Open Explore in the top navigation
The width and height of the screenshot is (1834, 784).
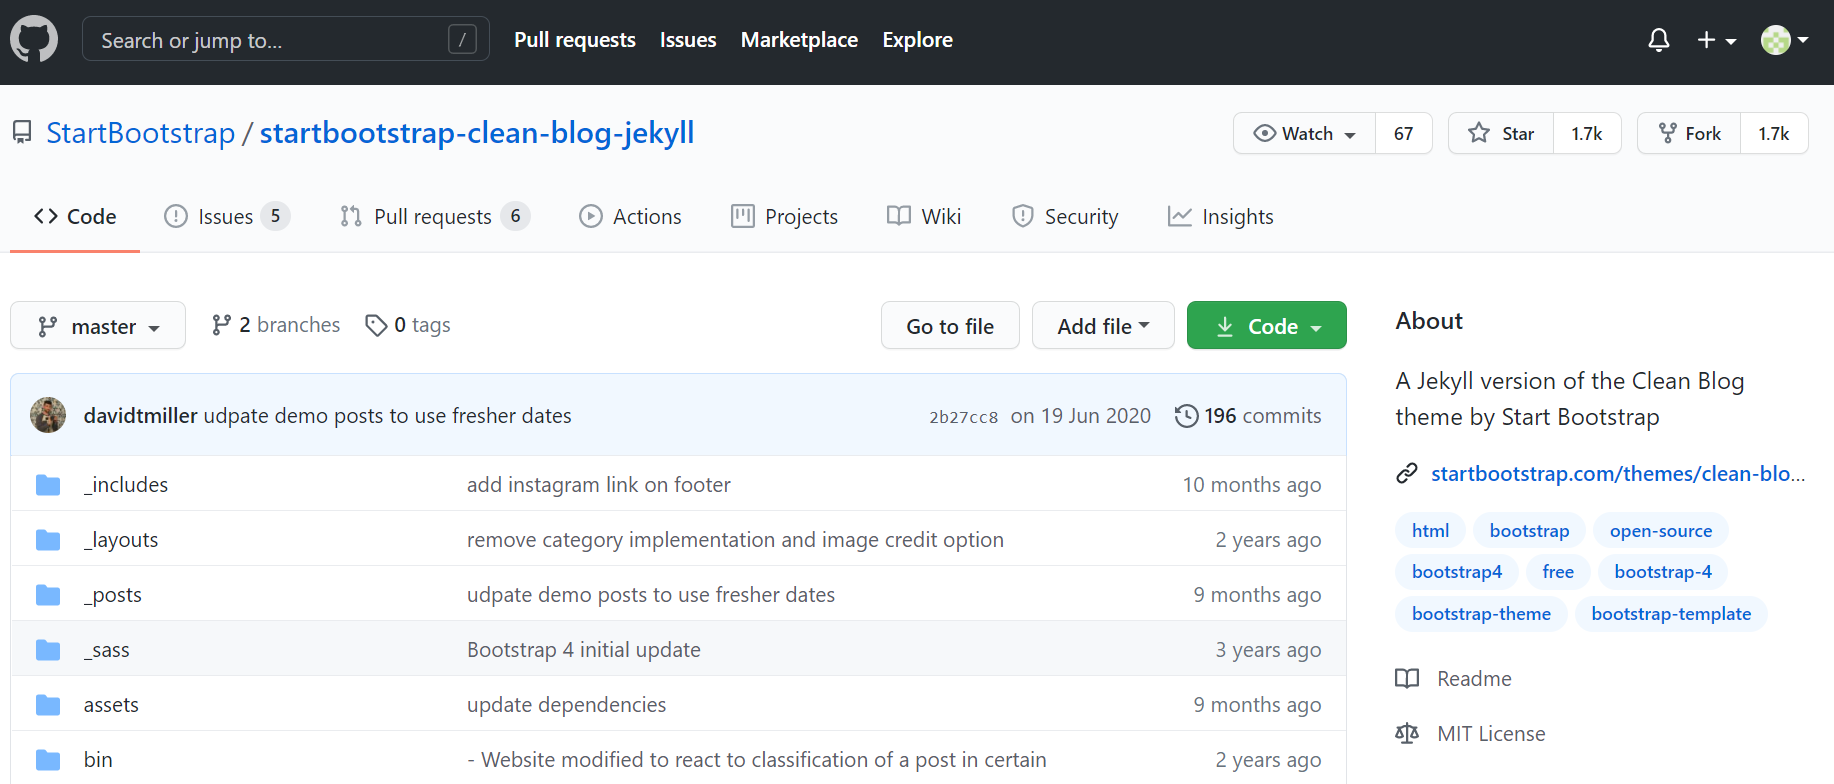pyautogui.click(x=917, y=40)
